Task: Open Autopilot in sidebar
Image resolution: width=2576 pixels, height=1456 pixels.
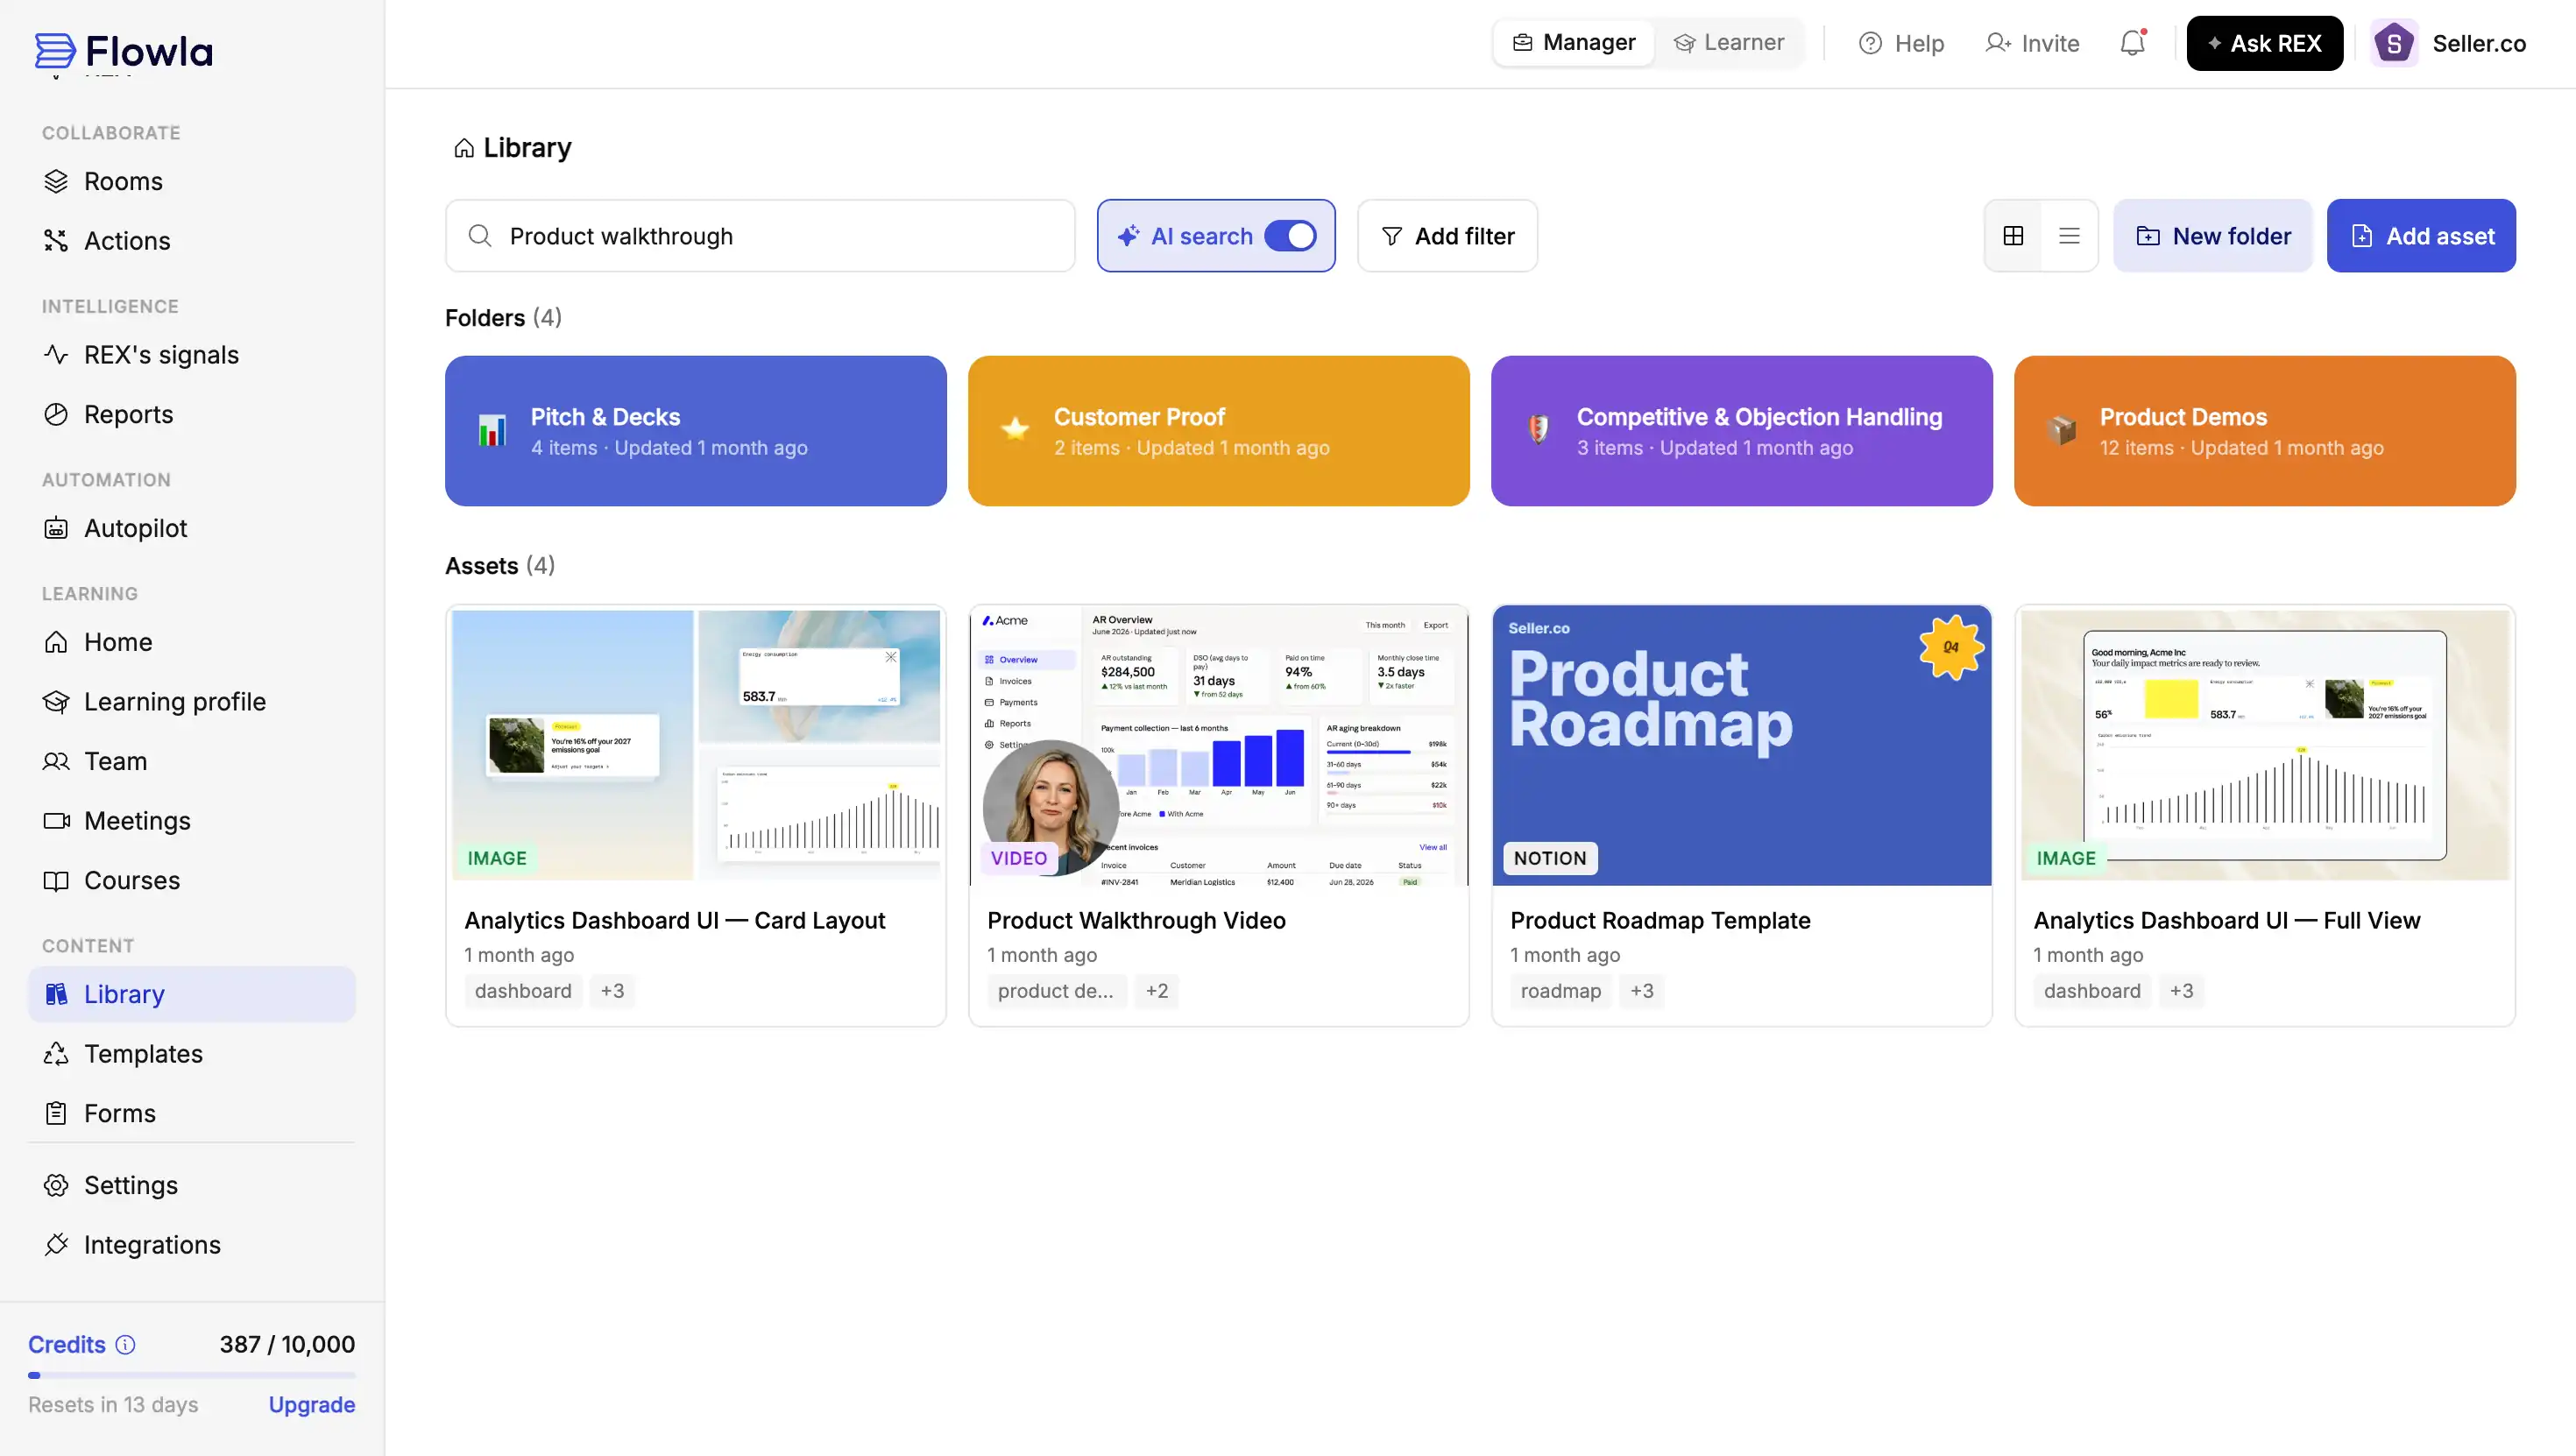Action: pyautogui.click(x=192, y=528)
